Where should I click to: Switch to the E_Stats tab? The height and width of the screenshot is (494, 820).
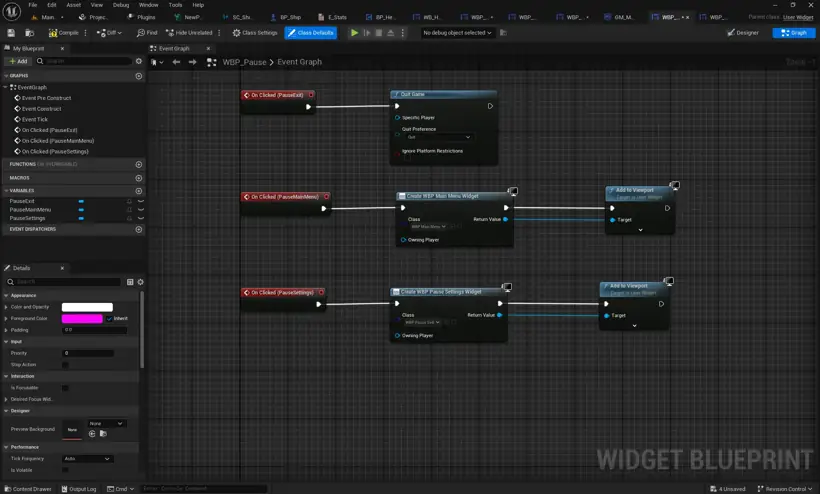point(333,17)
